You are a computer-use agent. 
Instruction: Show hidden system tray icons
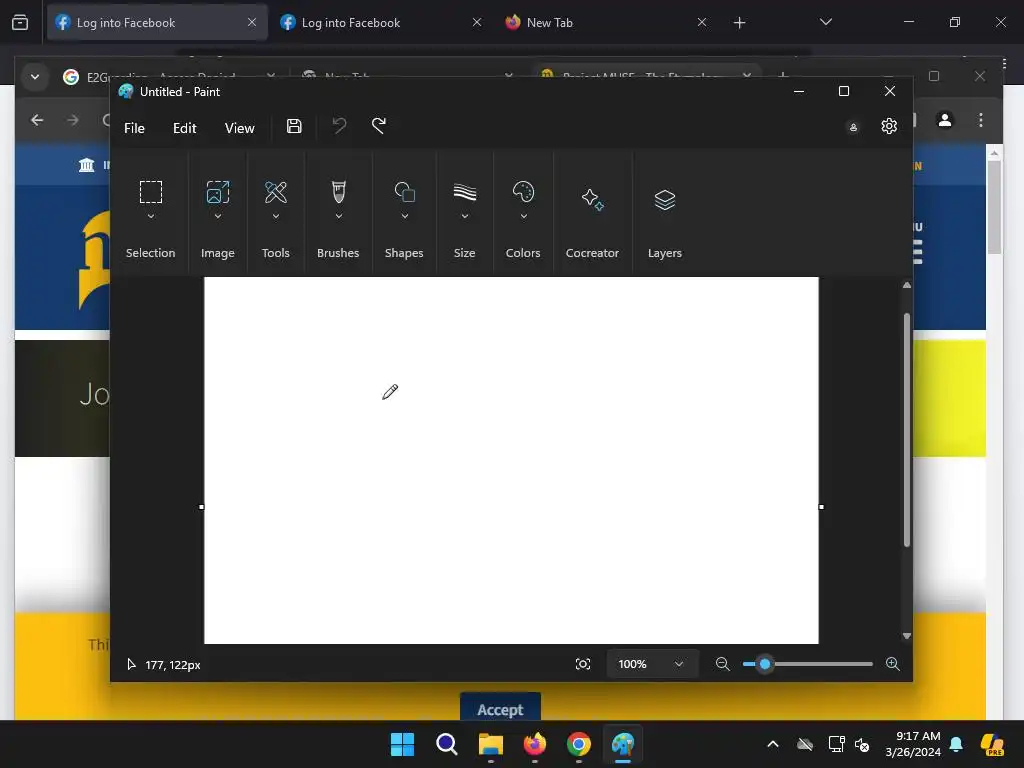[x=773, y=744]
